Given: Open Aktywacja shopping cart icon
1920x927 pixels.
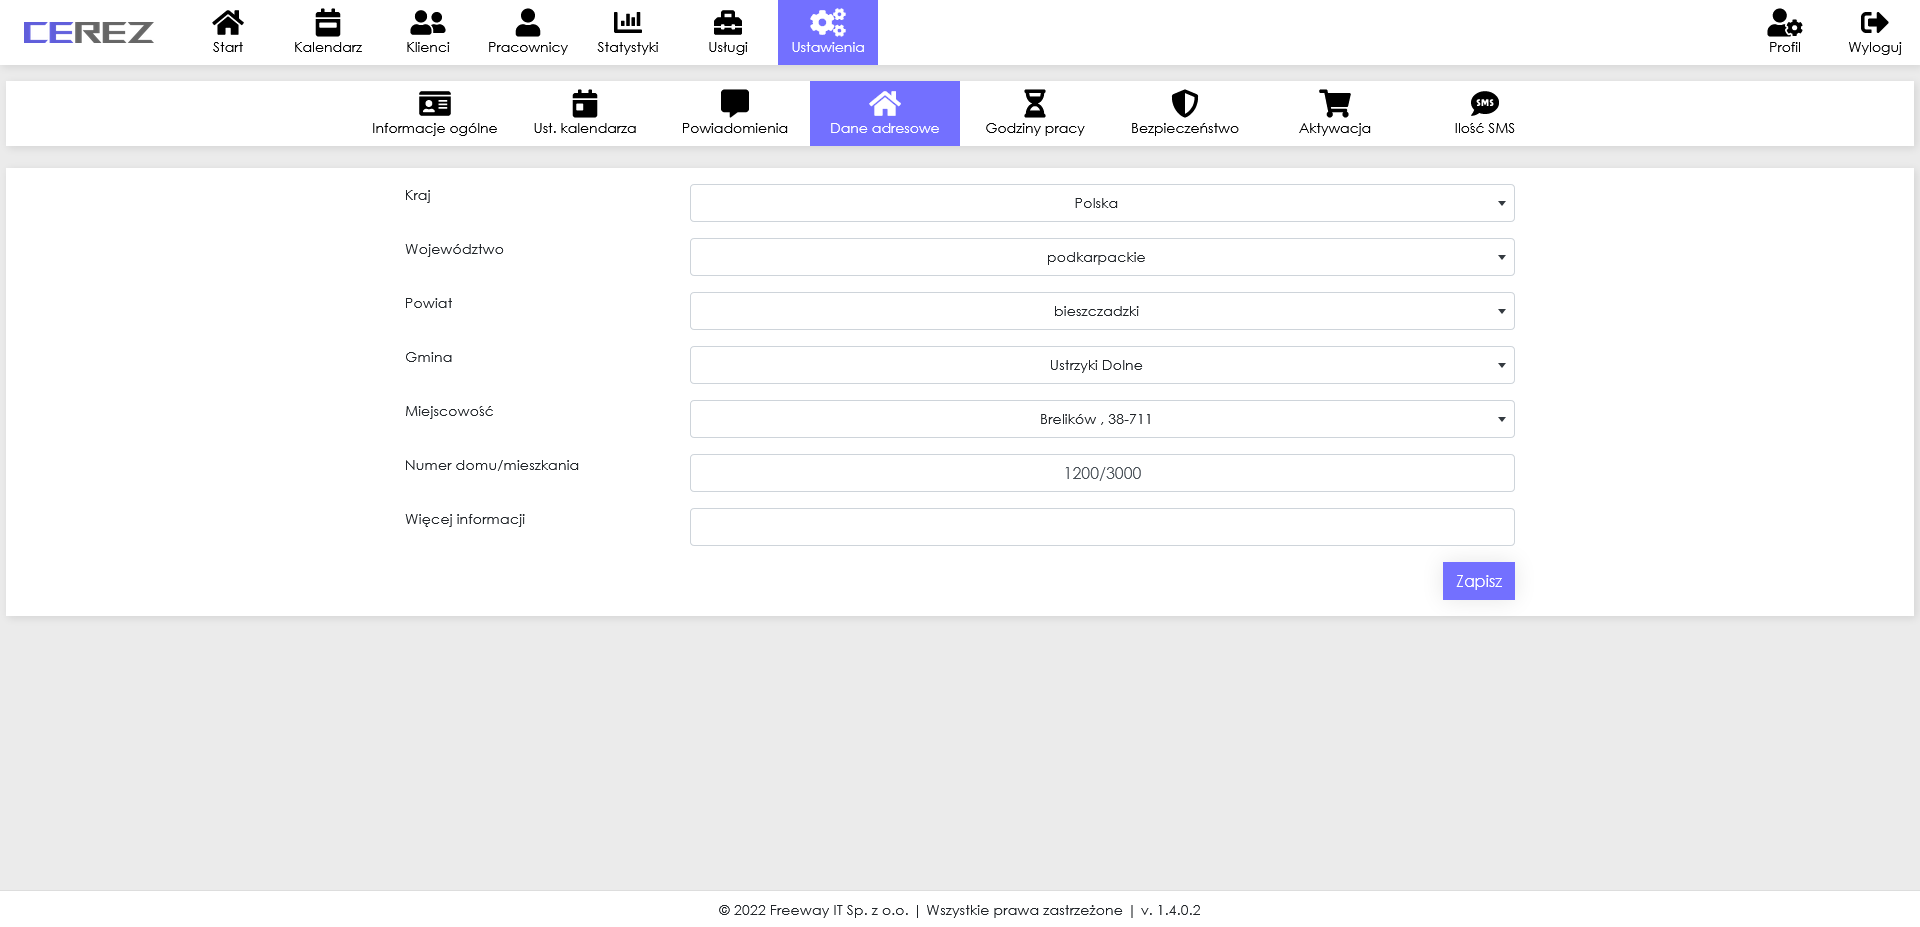Looking at the screenshot, I should click(1334, 103).
